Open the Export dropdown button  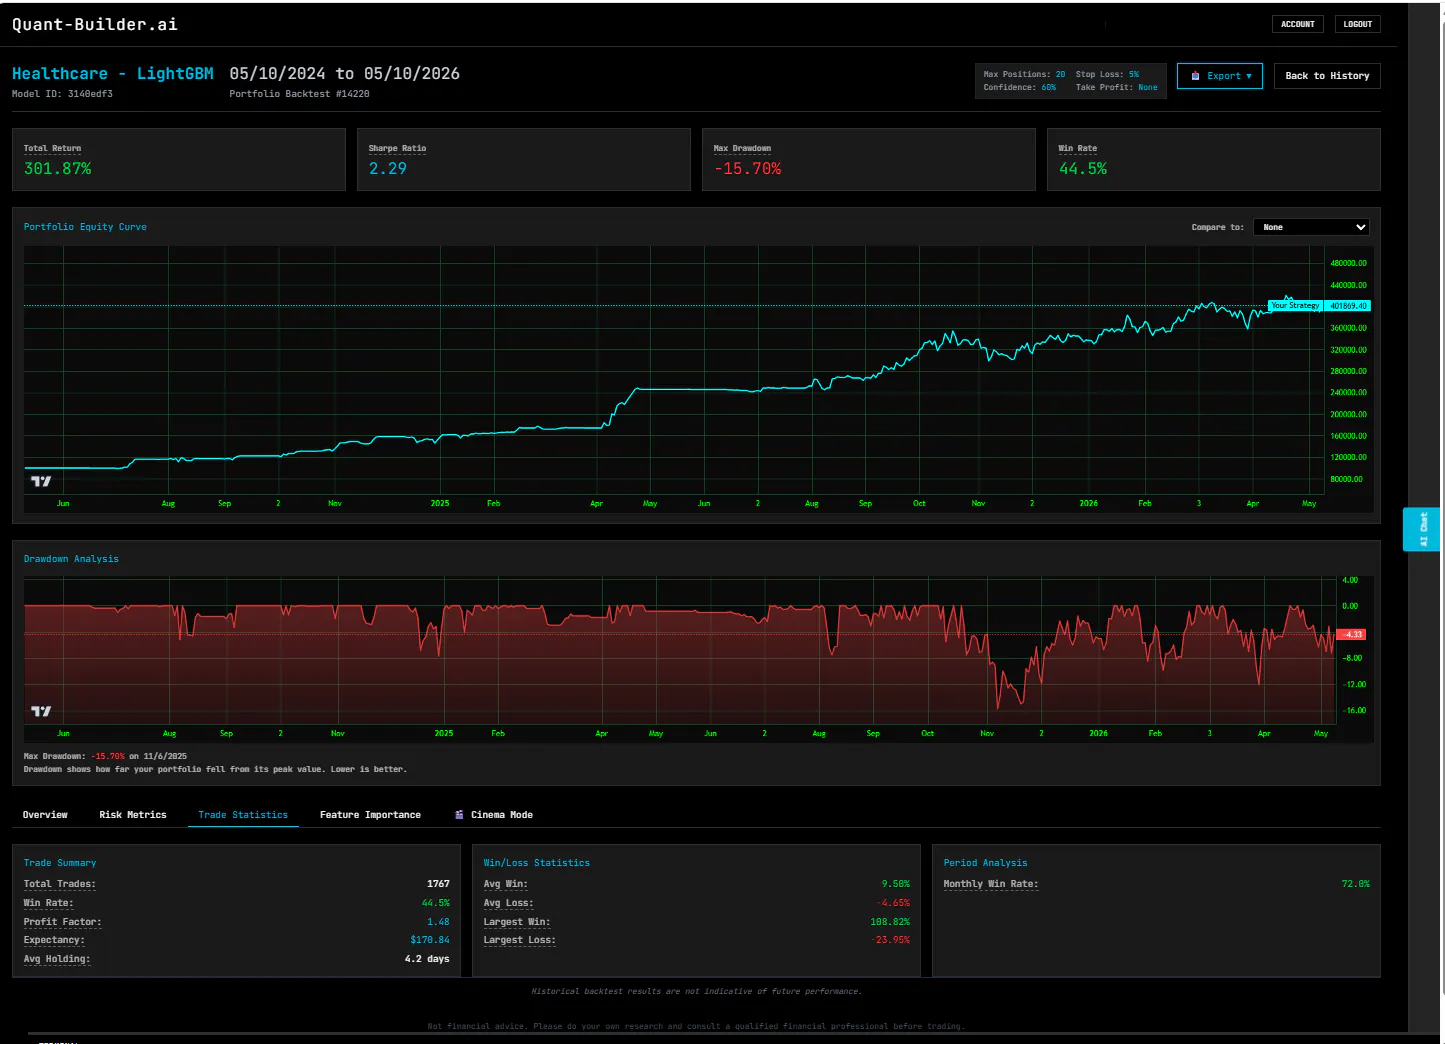1220,76
